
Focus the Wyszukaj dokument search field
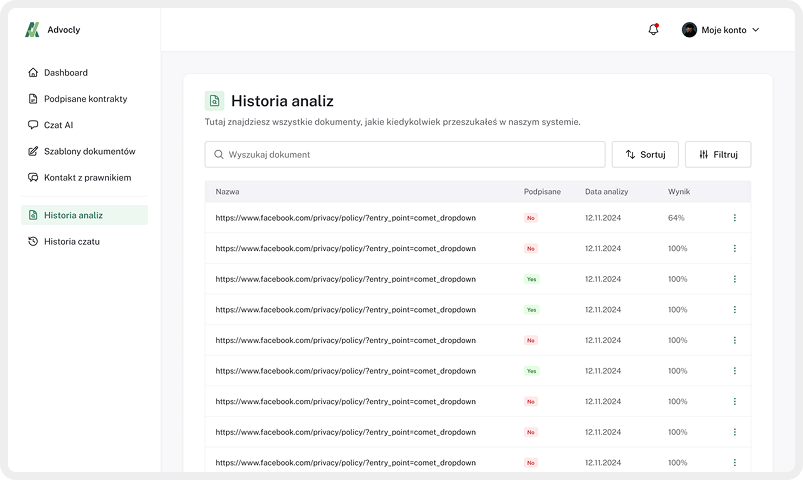pyautogui.click(x=405, y=155)
